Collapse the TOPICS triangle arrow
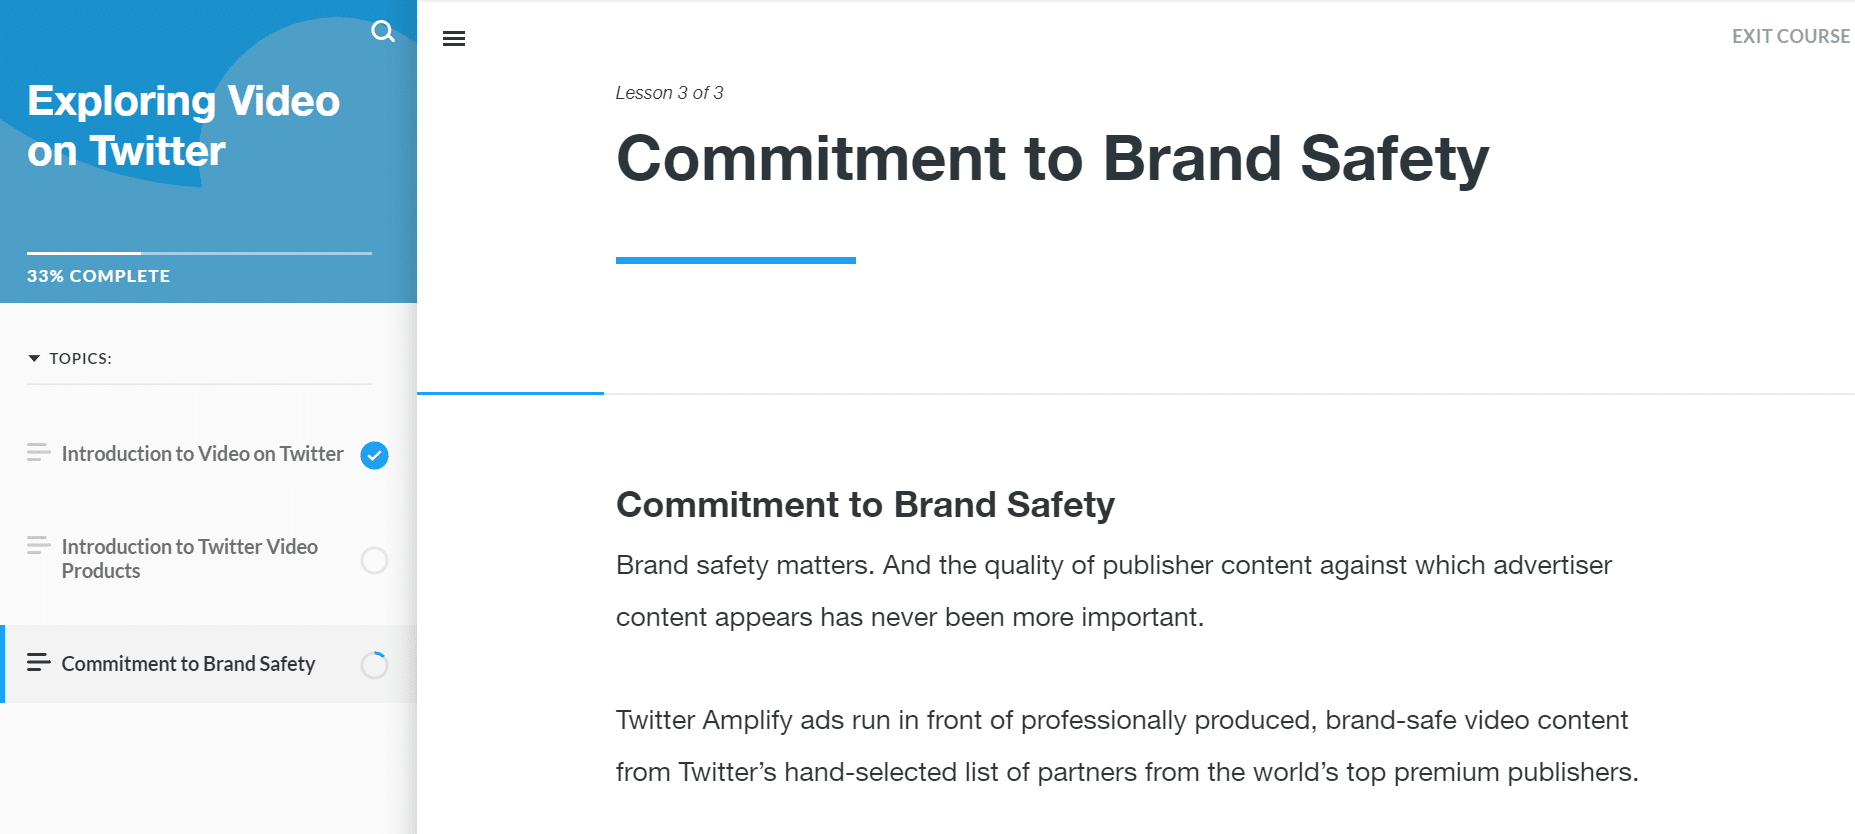Image resolution: width=1855 pixels, height=834 pixels. 34,358
